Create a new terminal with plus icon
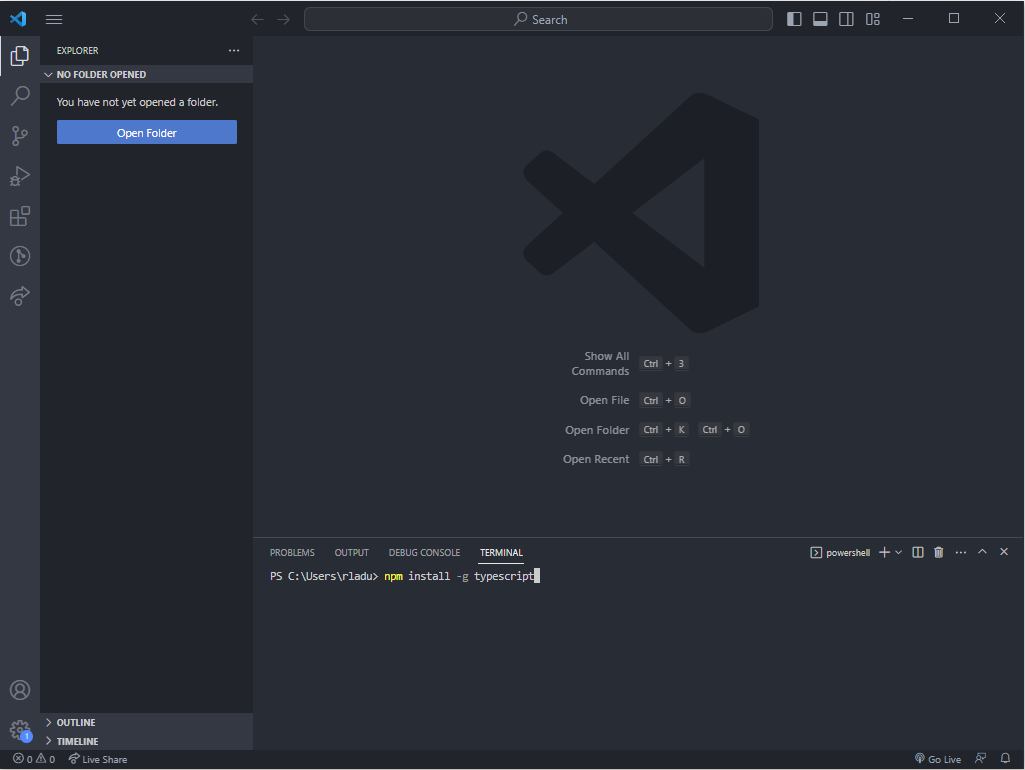1025x770 pixels. click(884, 552)
